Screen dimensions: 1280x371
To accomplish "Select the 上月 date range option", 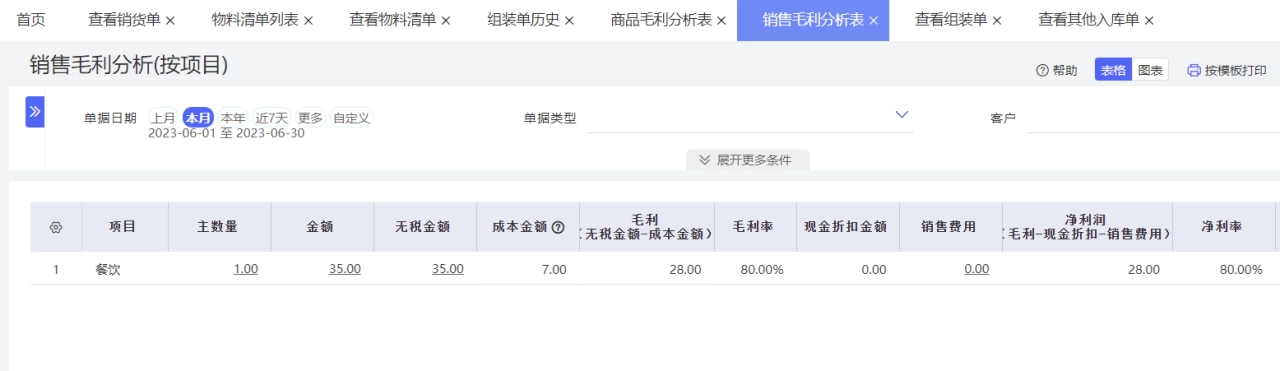I will coord(163,118).
